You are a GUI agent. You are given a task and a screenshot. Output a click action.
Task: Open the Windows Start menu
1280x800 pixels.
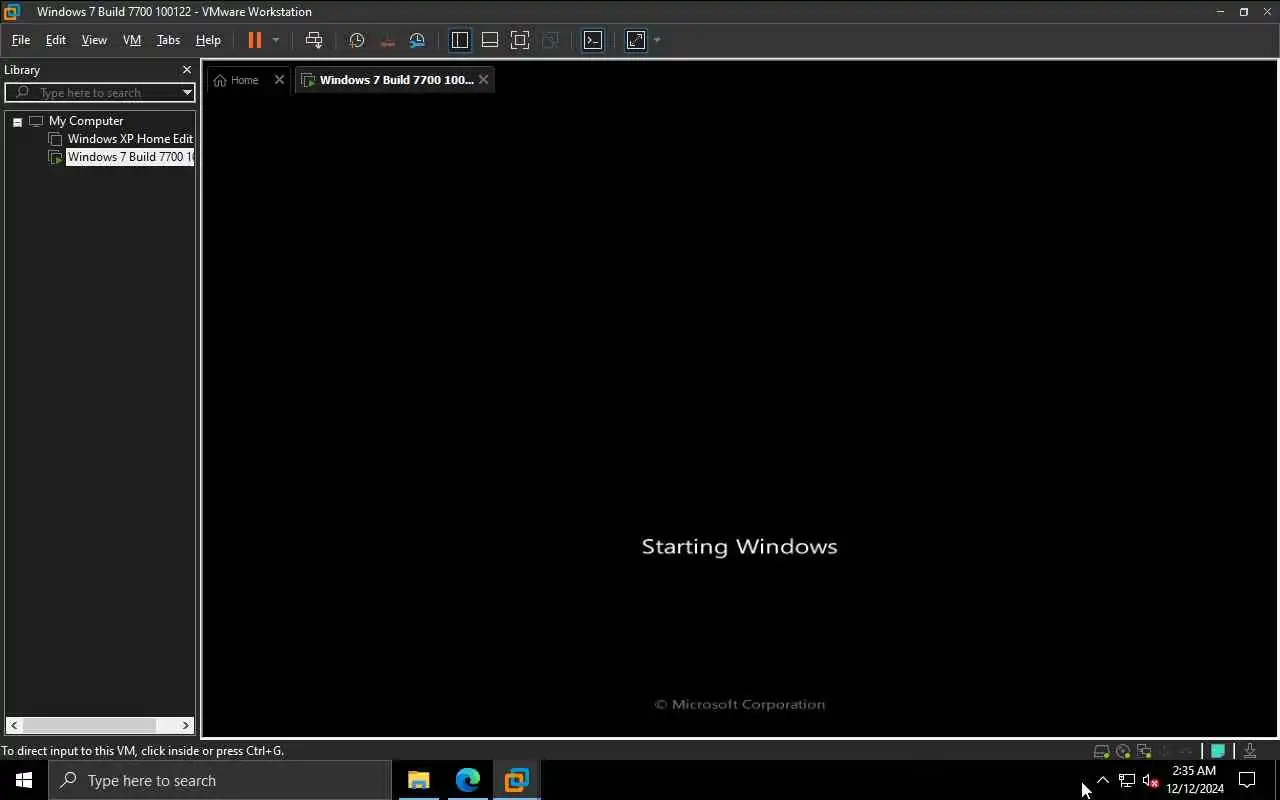pos(24,780)
